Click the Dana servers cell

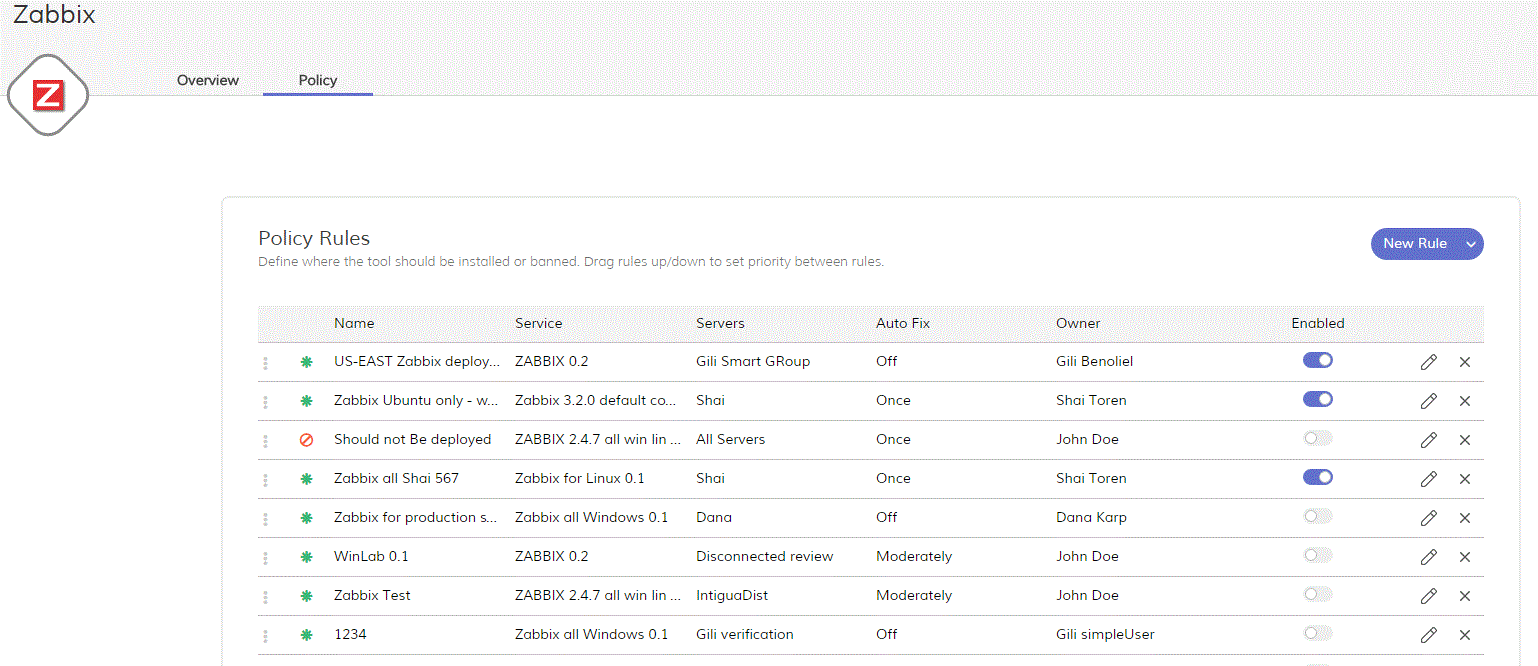714,517
